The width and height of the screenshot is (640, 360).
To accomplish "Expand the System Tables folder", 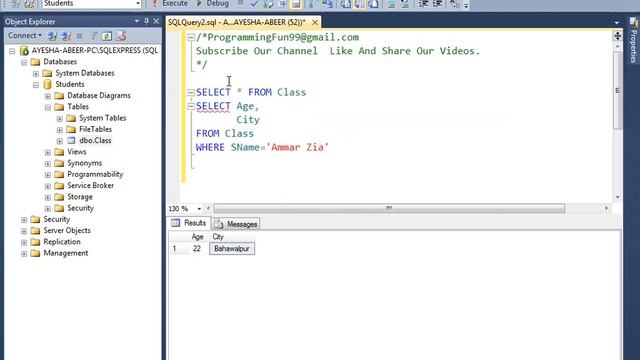I will point(60,119).
